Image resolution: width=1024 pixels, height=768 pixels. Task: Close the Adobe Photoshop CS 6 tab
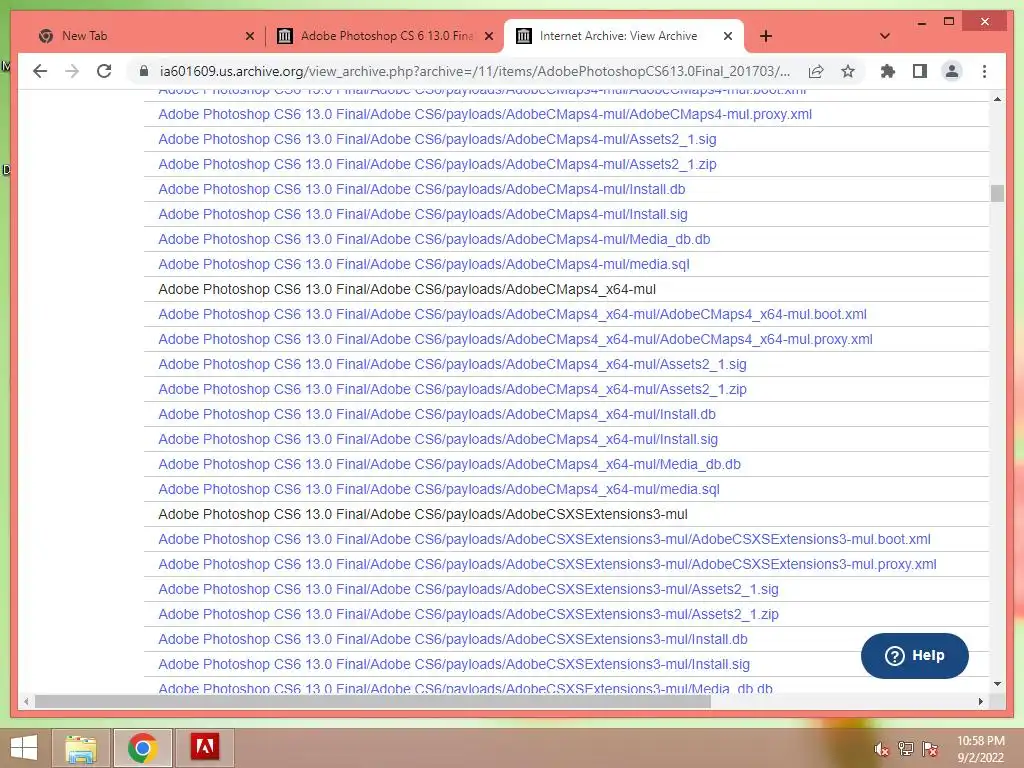(488, 36)
